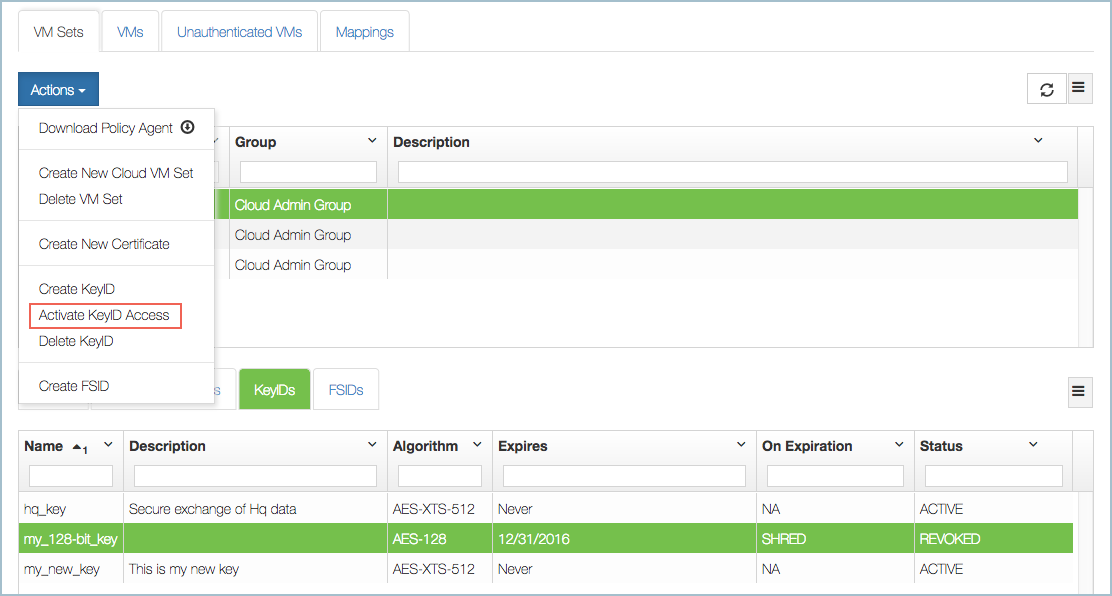Switch to the Unauthenticated VMs tab
The width and height of the screenshot is (1112, 596).
tap(239, 32)
